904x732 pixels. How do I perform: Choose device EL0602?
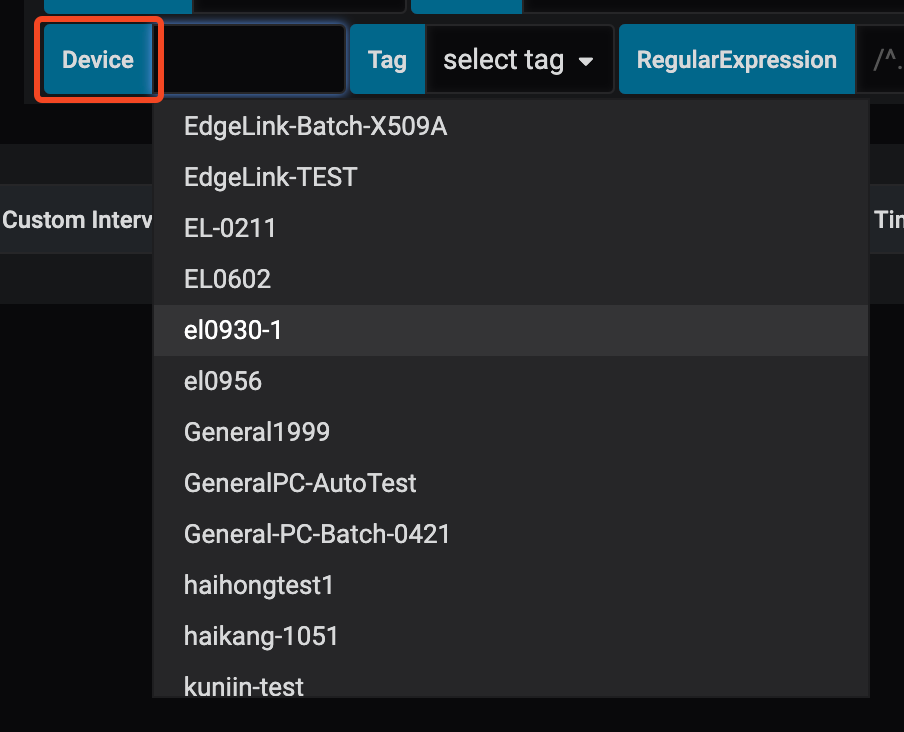[225, 279]
